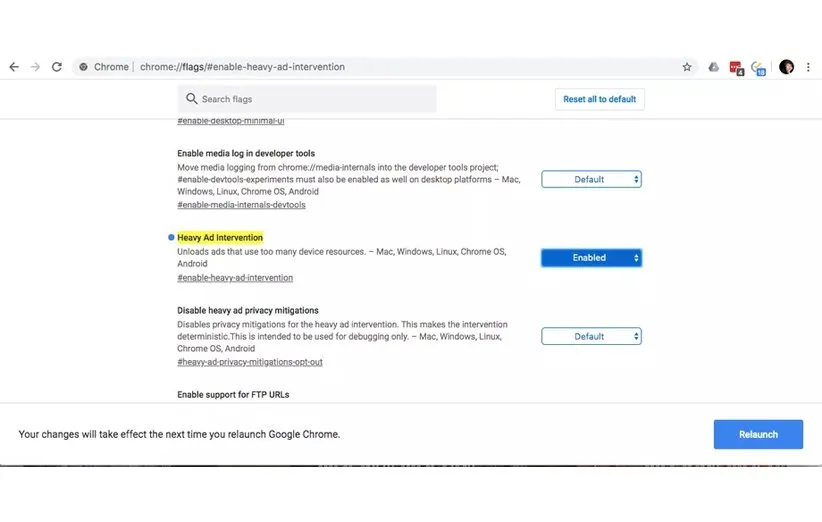Open the profile avatar menu
822x522 pixels.
(786, 67)
